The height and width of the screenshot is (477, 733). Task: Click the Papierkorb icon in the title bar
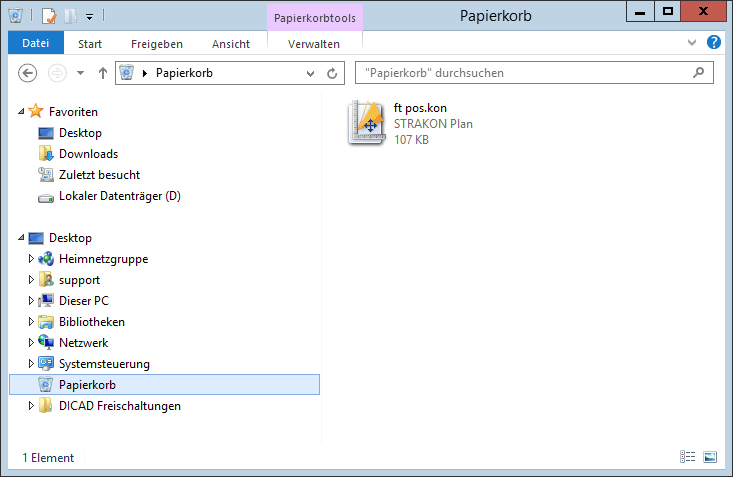pos(16,16)
